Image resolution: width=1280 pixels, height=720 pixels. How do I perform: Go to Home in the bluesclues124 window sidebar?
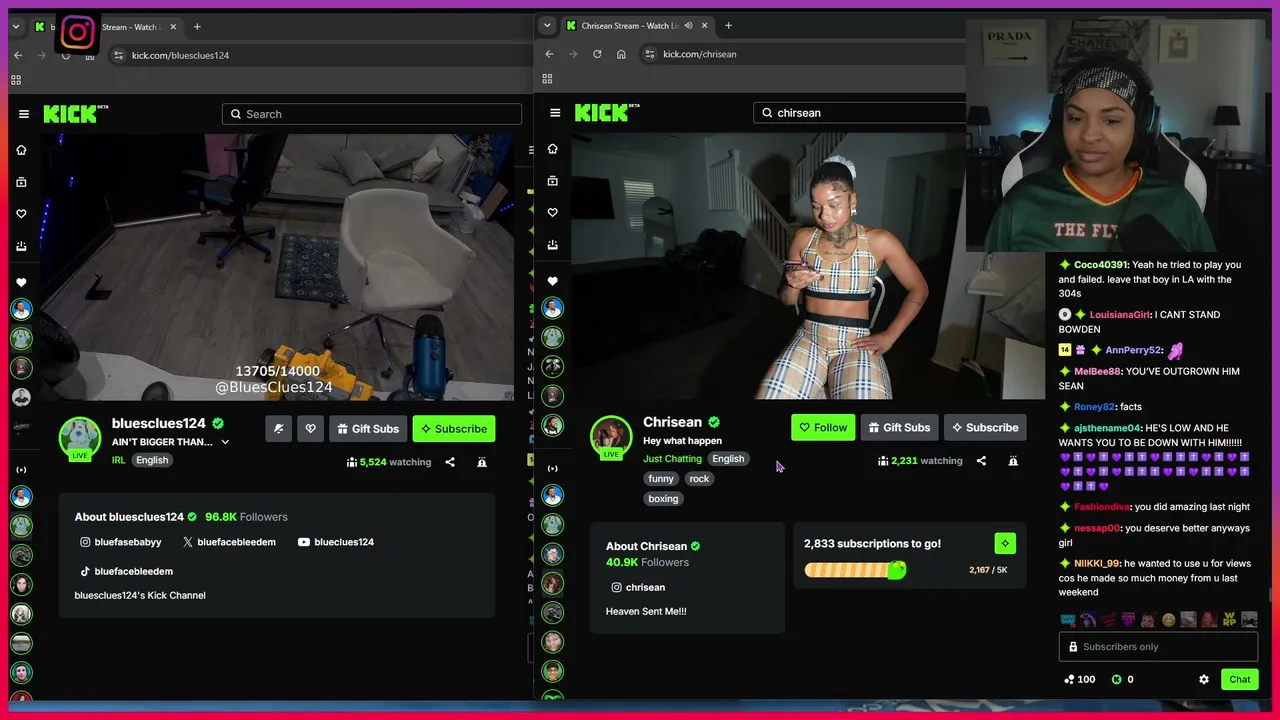click(x=21, y=150)
